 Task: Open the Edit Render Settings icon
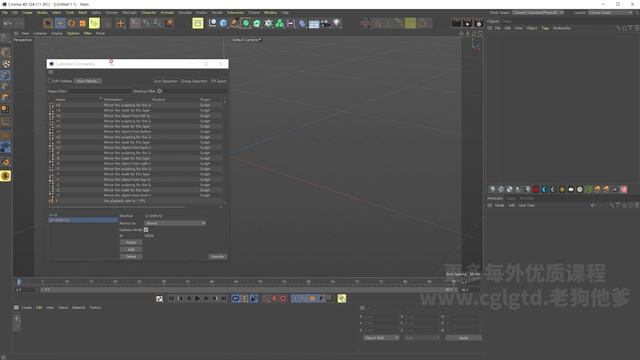click(479, 23)
